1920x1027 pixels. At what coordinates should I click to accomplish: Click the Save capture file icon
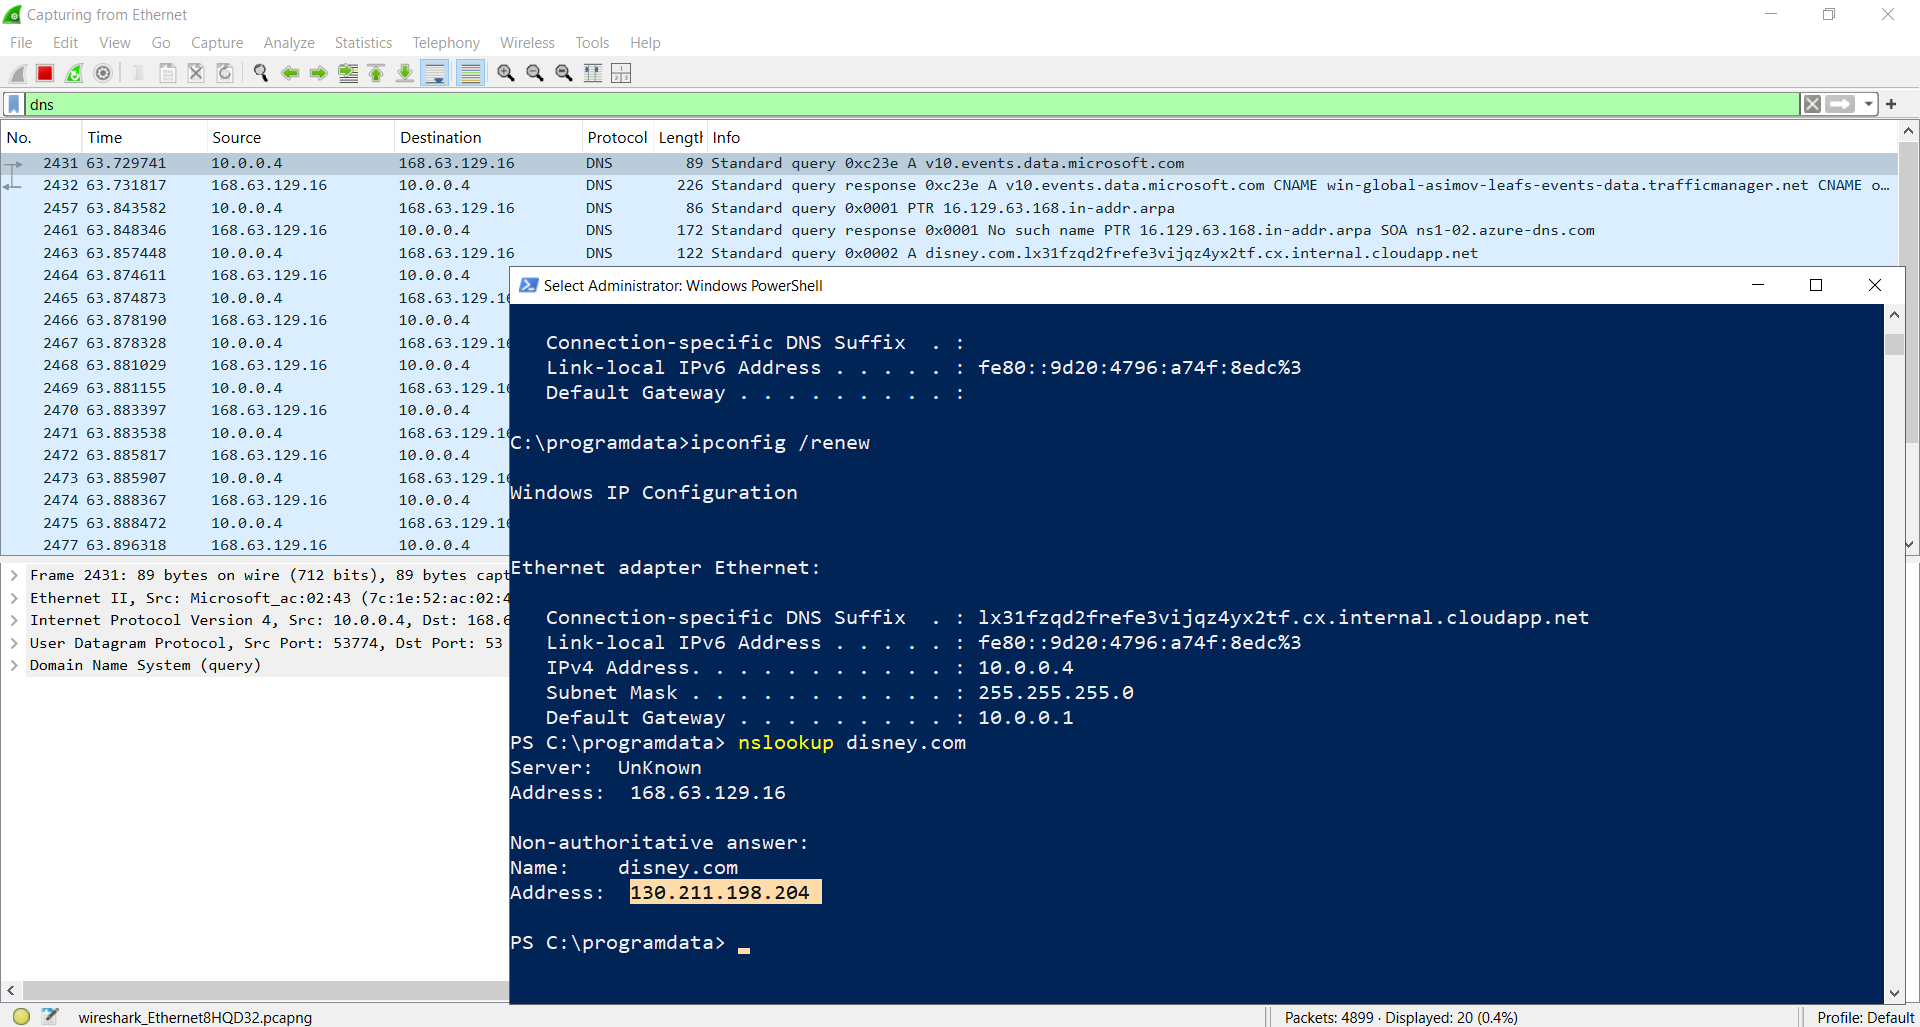pos(168,73)
